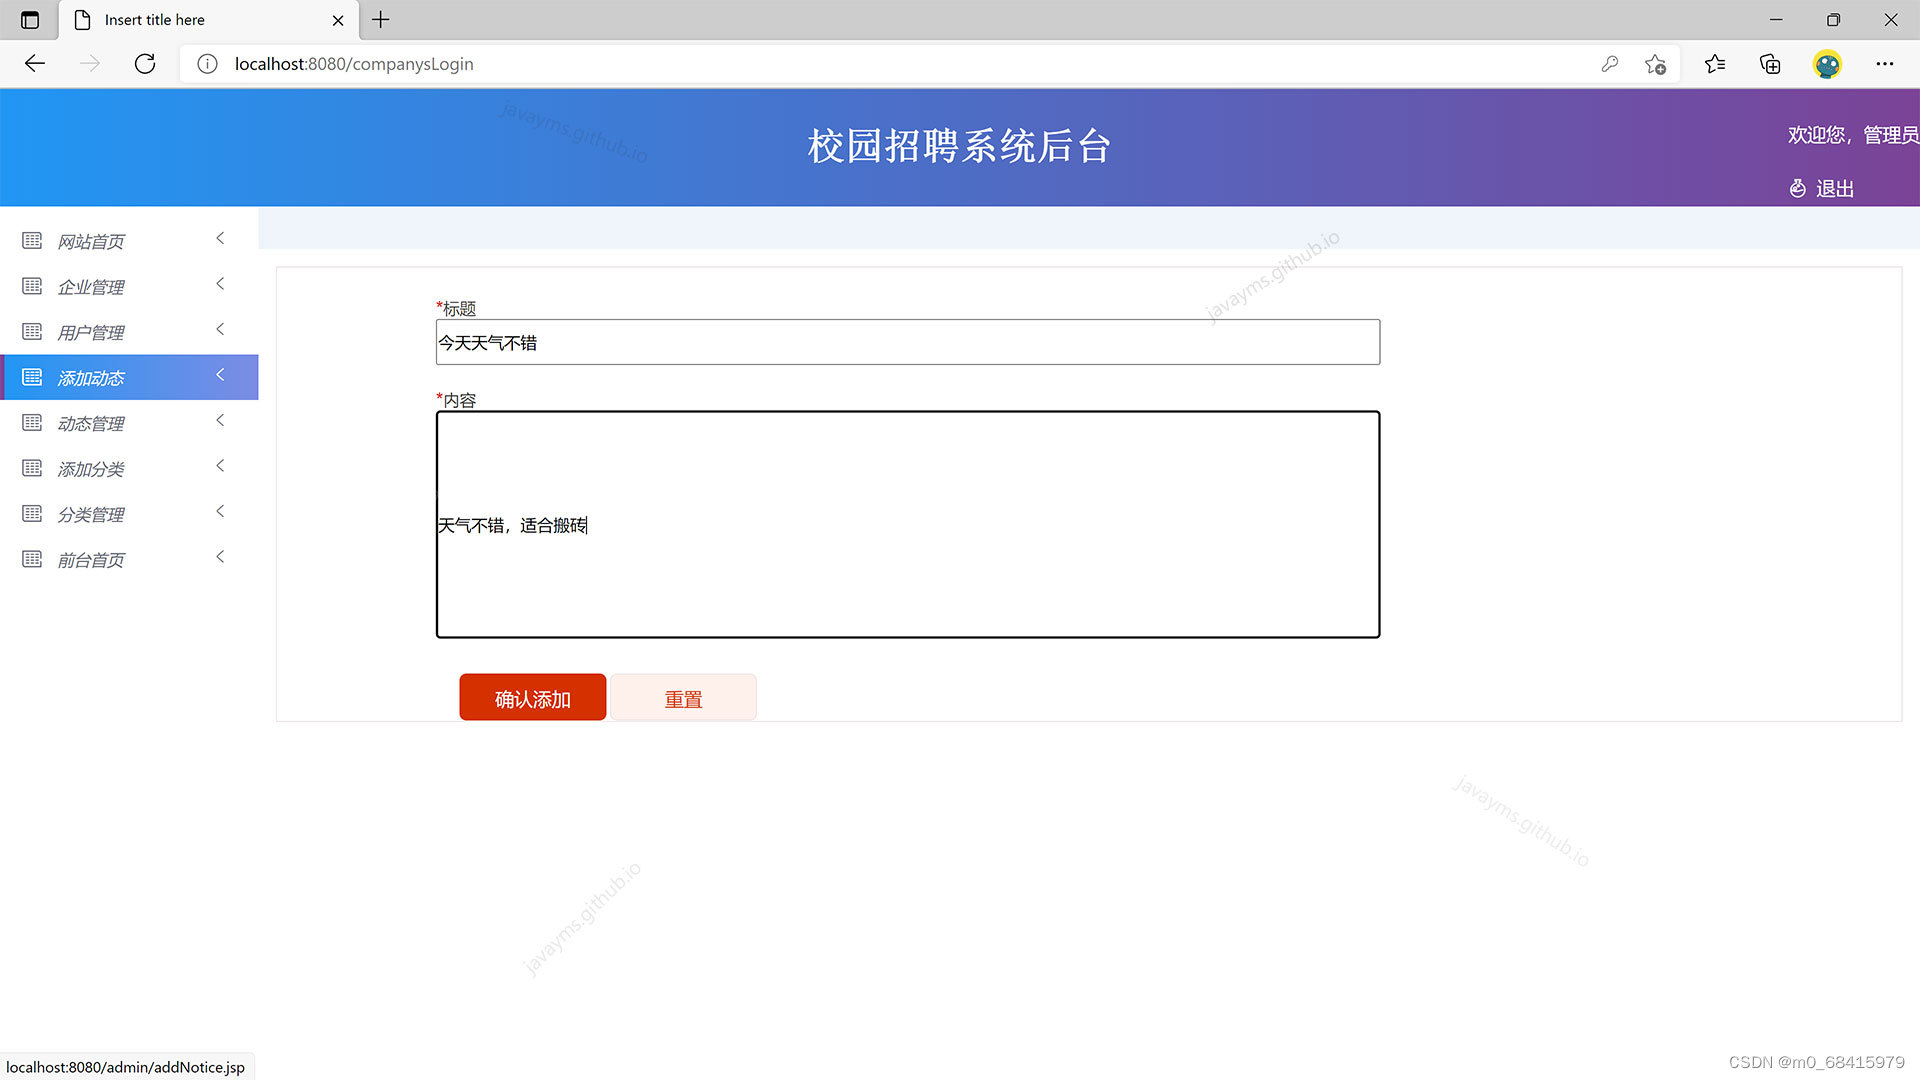Click the browser back arrow

[x=35, y=63]
